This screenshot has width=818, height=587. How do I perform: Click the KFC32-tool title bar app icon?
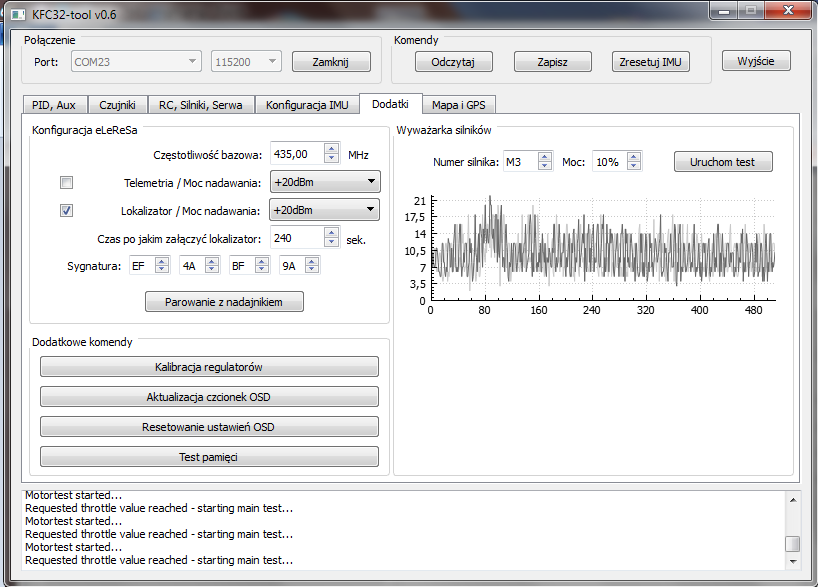pyautogui.click(x=17, y=12)
